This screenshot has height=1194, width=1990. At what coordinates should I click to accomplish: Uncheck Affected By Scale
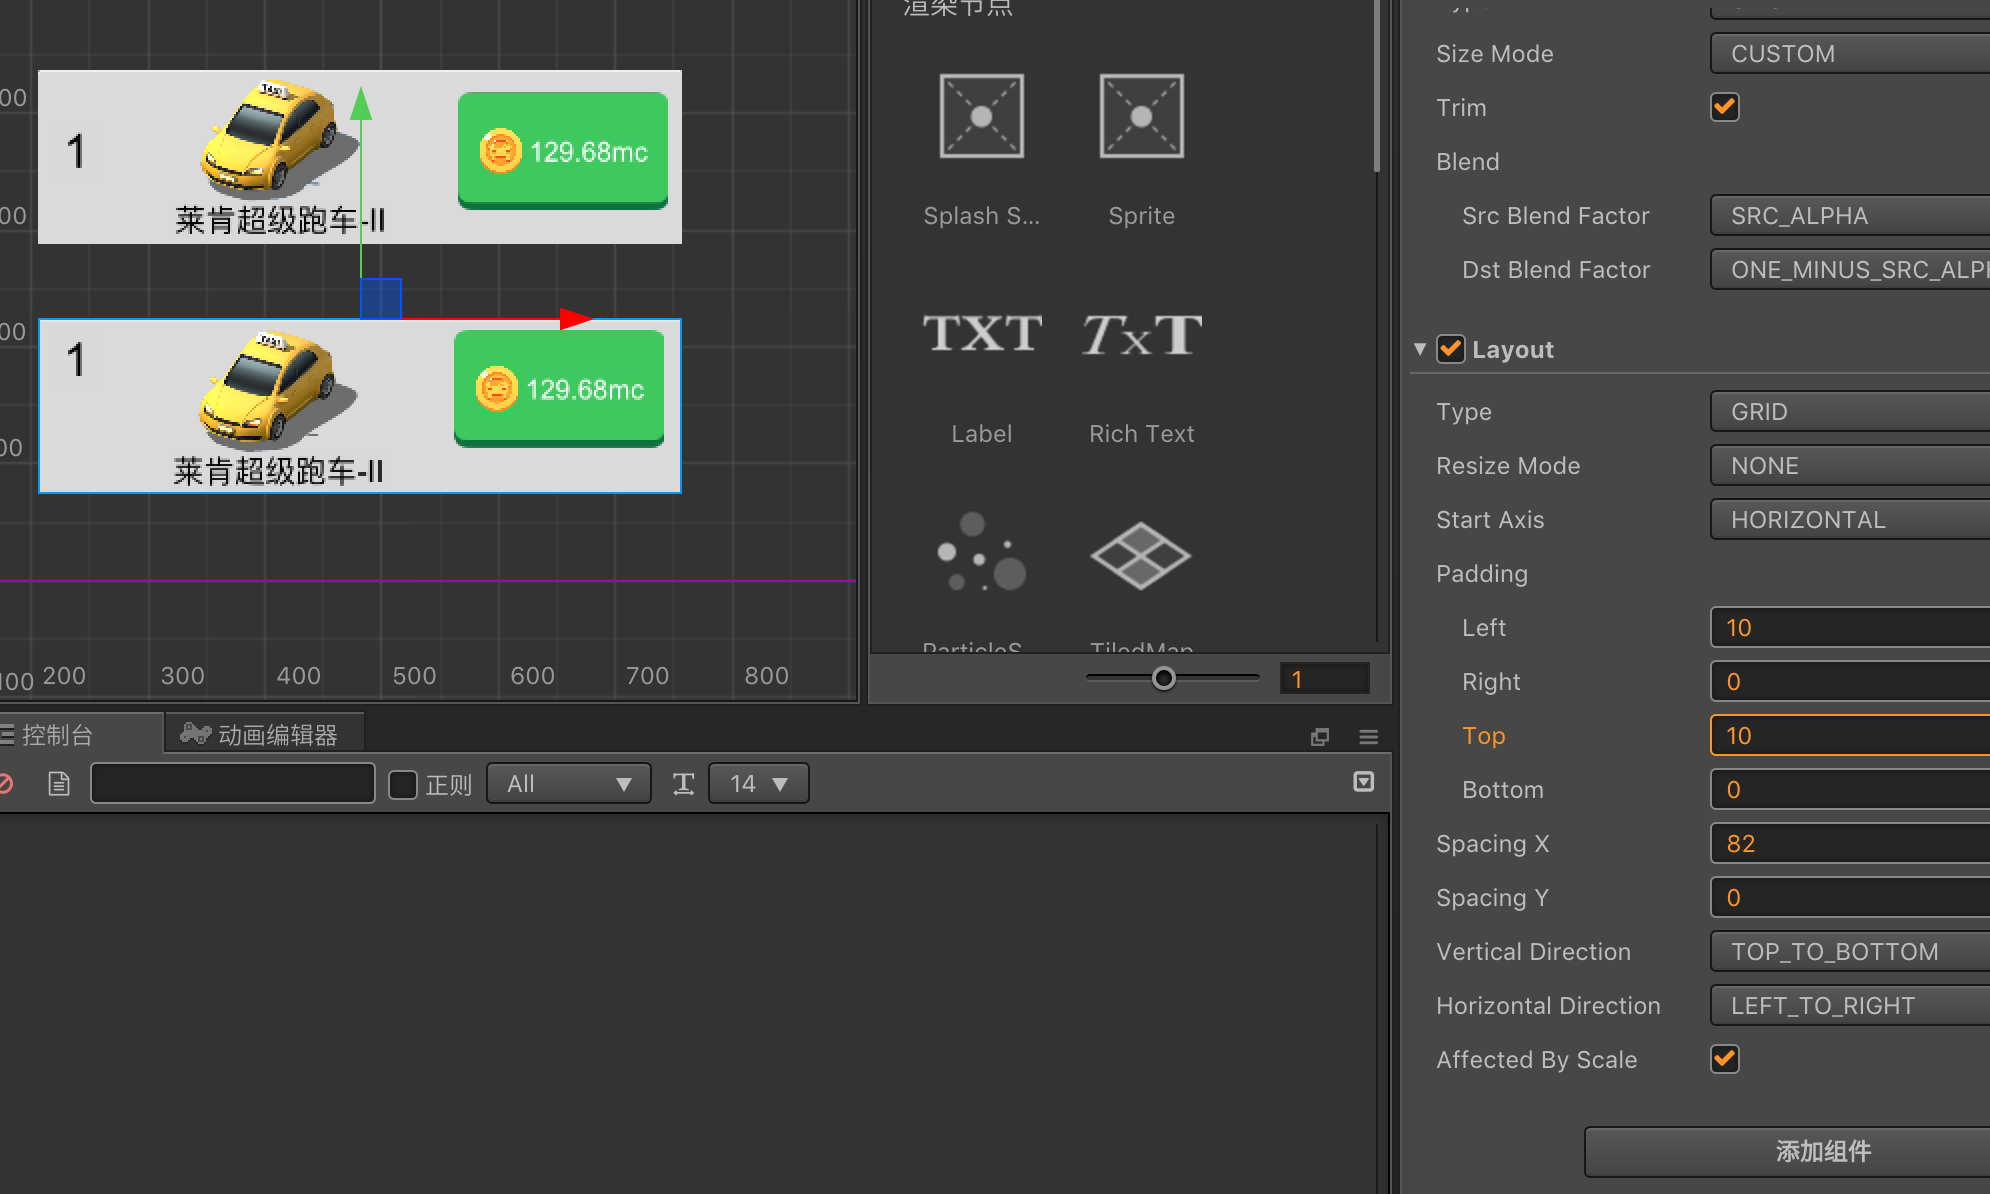[x=1724, y=1059]
